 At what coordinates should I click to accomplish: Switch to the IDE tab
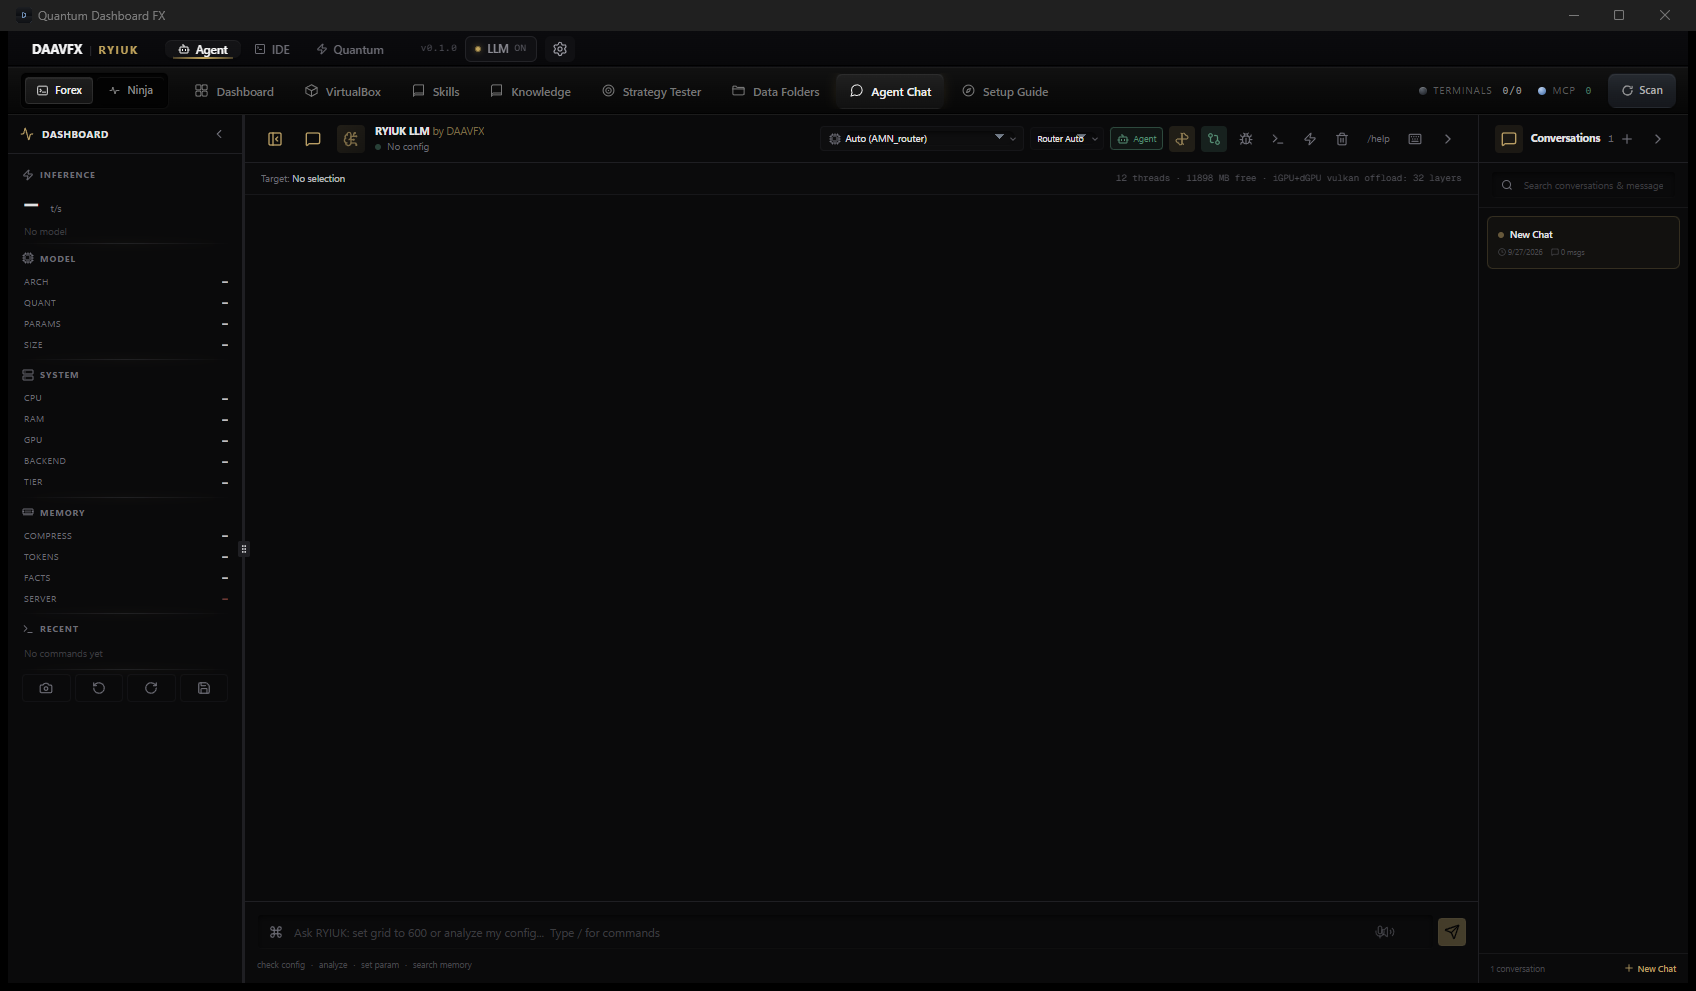[x=272, y=49]
